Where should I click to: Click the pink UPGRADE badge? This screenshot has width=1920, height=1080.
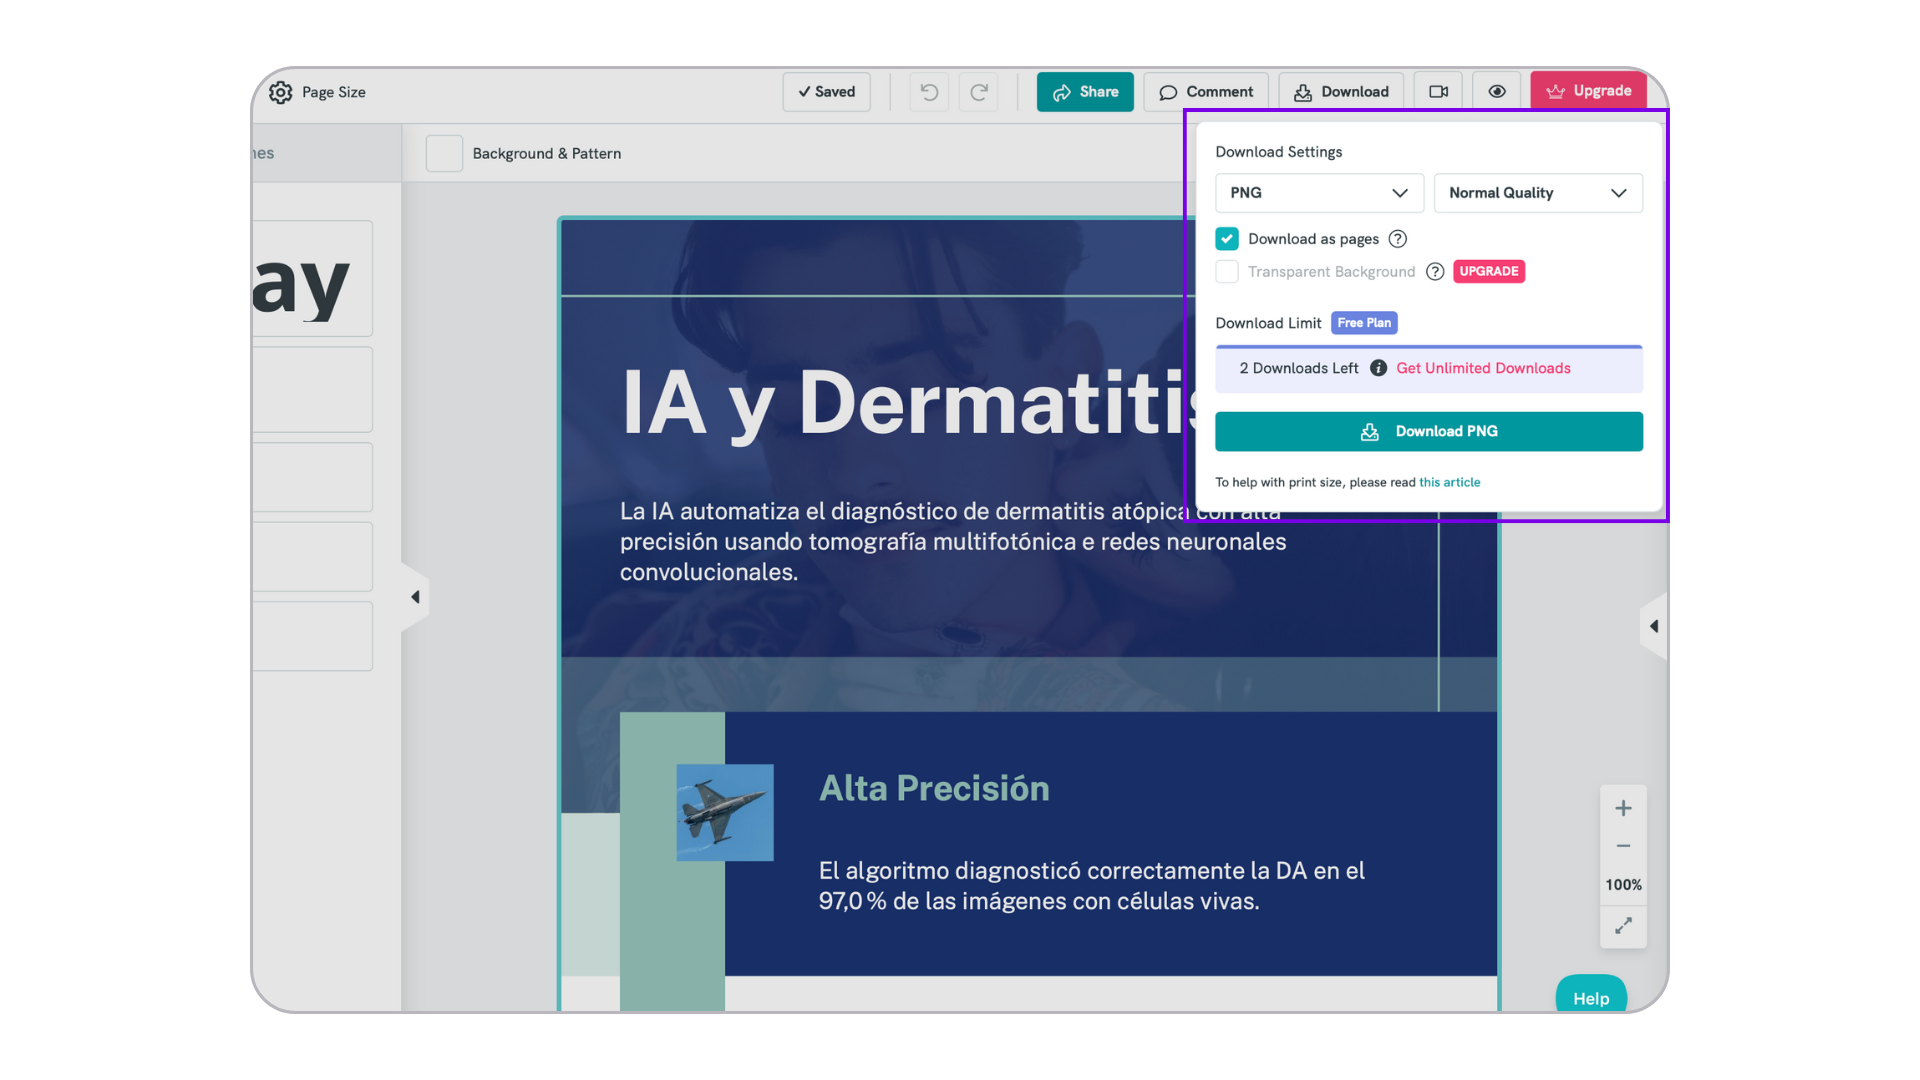pos(1489,271)
